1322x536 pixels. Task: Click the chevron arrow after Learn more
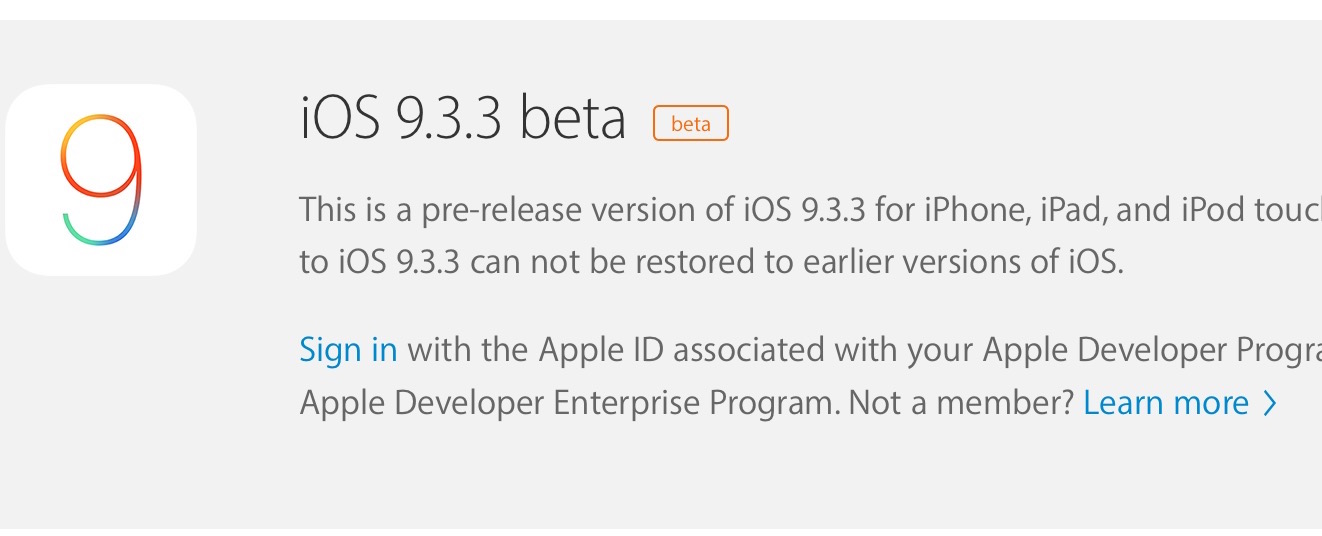(x=1270, y=403)
